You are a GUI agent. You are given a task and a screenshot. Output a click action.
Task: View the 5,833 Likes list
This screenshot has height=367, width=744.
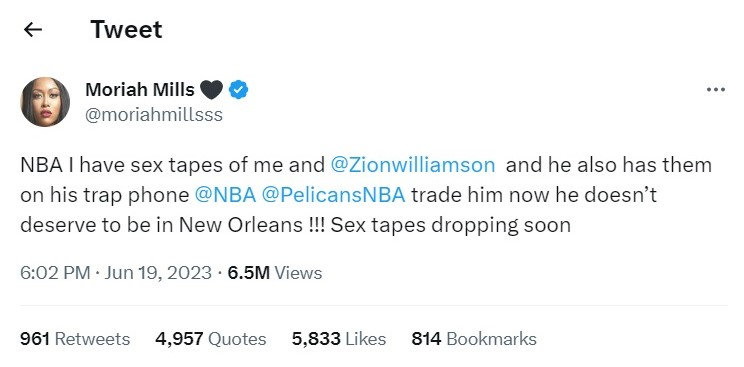pyautogui.click(x=339, y=339)
